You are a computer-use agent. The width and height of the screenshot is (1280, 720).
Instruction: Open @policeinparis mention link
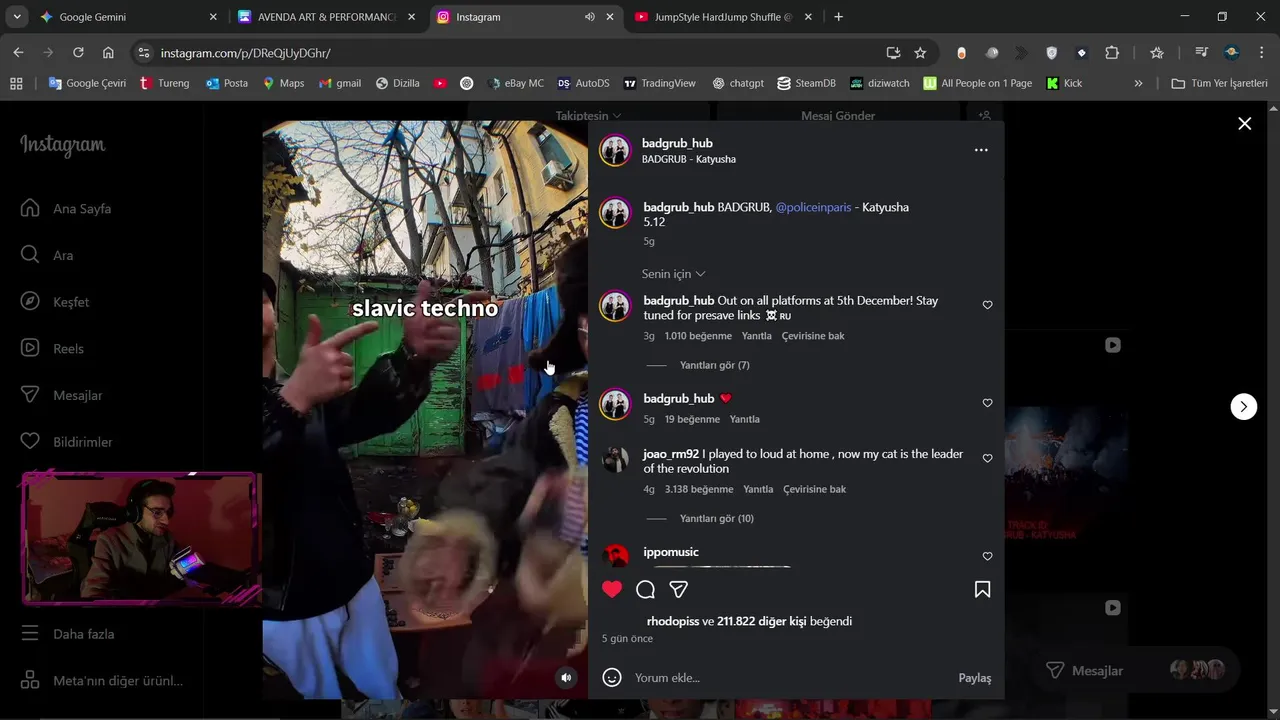coord(813,207)
